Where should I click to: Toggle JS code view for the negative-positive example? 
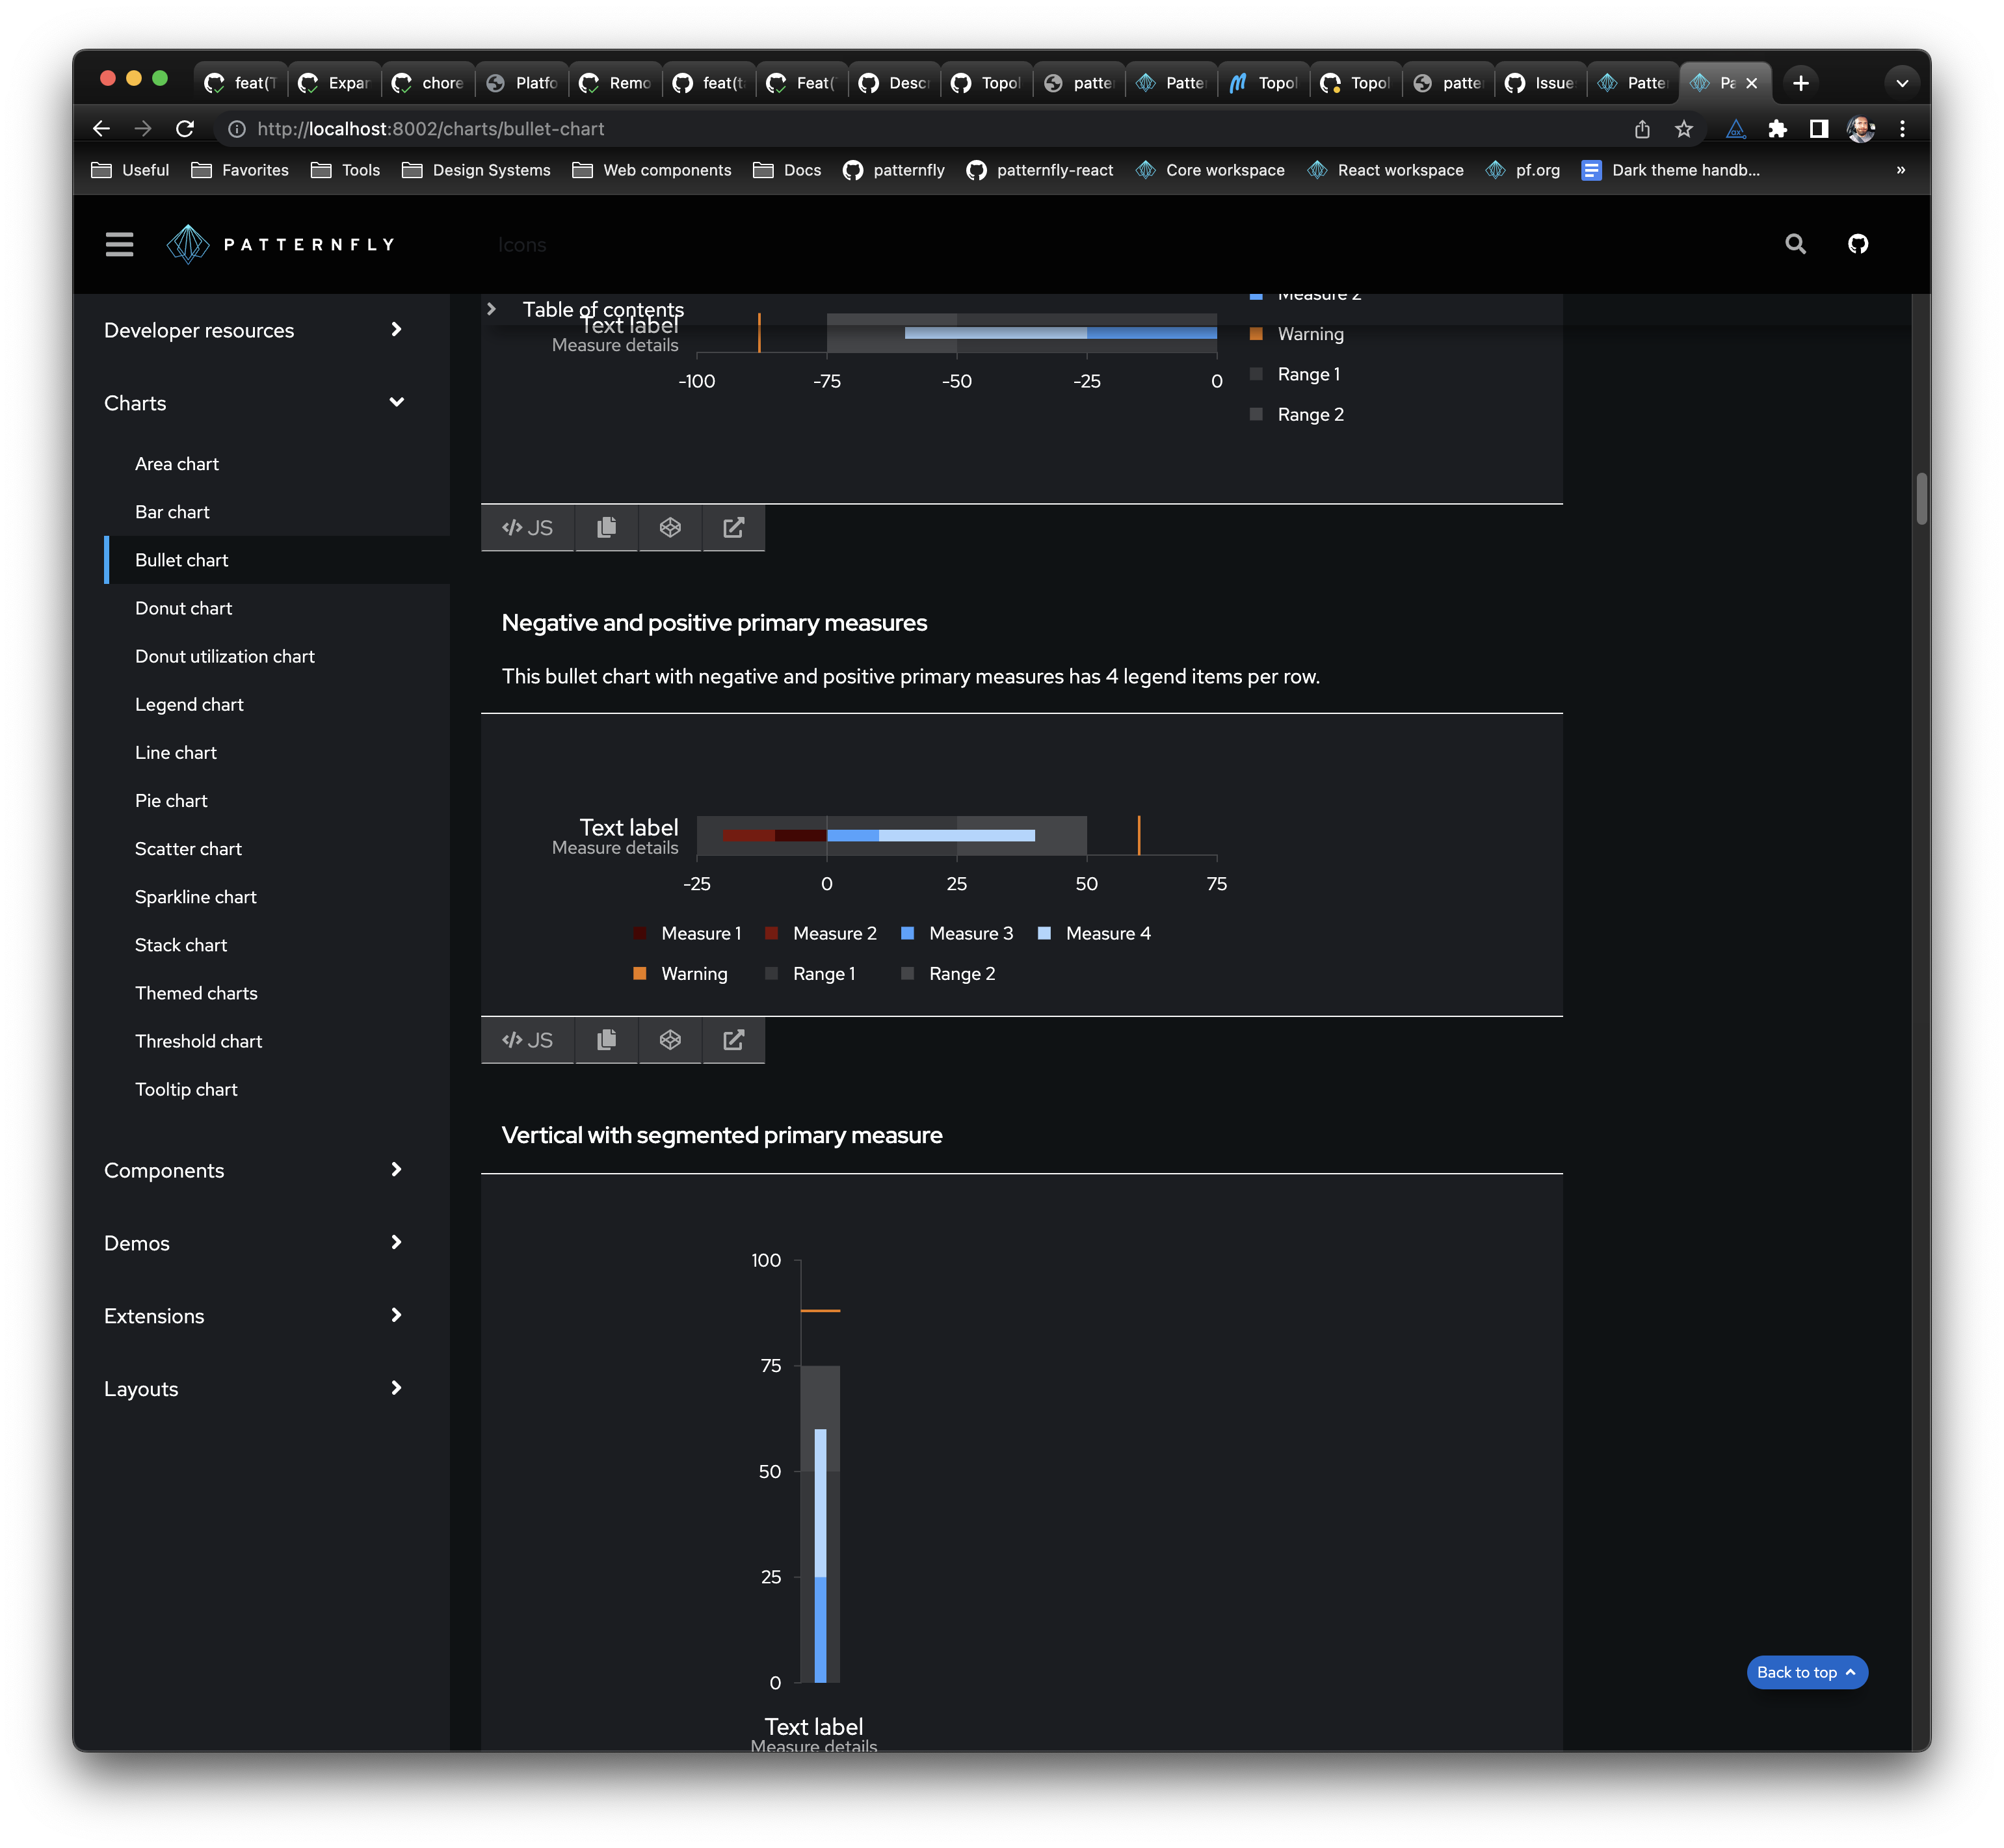[x=528, y=1040]
